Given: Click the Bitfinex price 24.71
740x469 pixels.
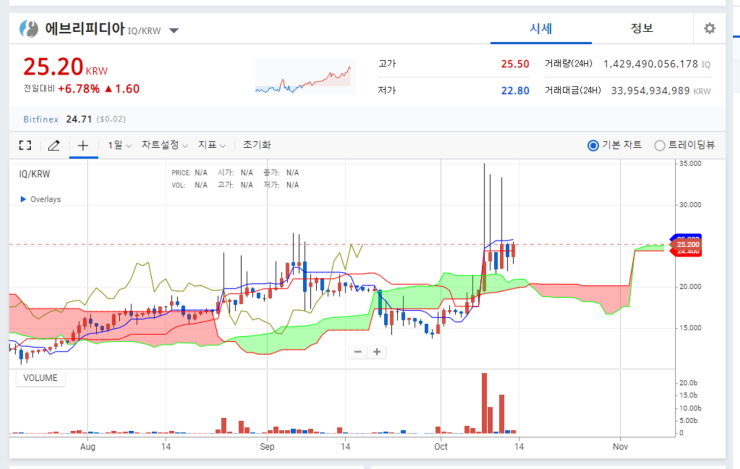Looking at the screenshot, I should point(79,119).
